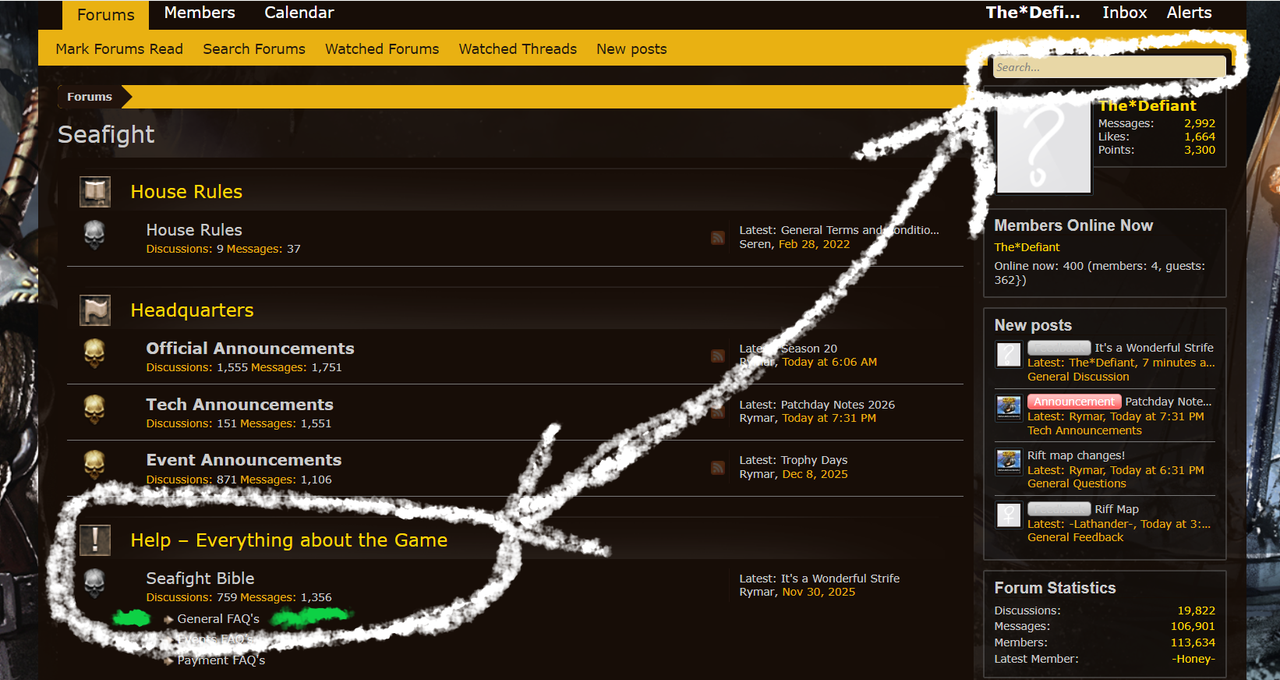Open Help – Everything about the Game heading
Screen dimensions: 1280x680
point(289,540)
